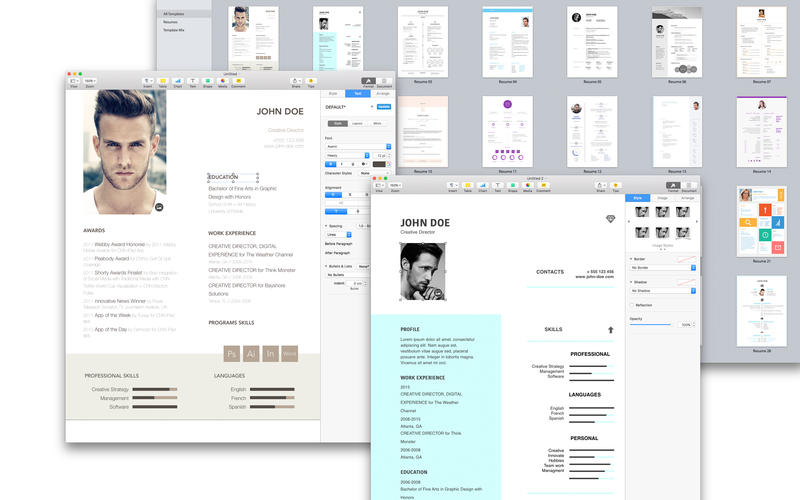Click upward arrow icon beside SKILLS
Screen dimensions: 800x500
pyautogui.click(x=611, y=330)
